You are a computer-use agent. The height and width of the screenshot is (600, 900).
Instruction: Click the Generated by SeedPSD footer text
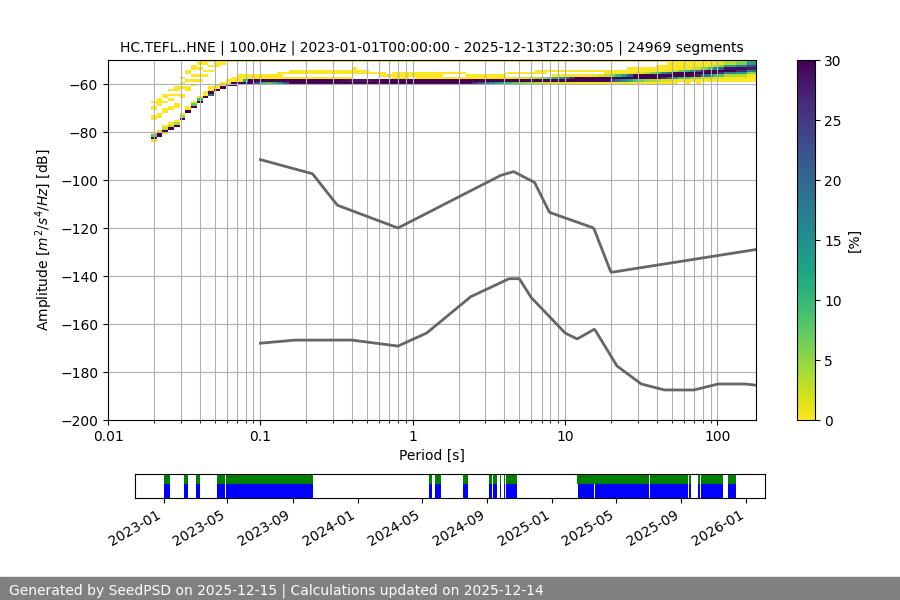[276, 590]
